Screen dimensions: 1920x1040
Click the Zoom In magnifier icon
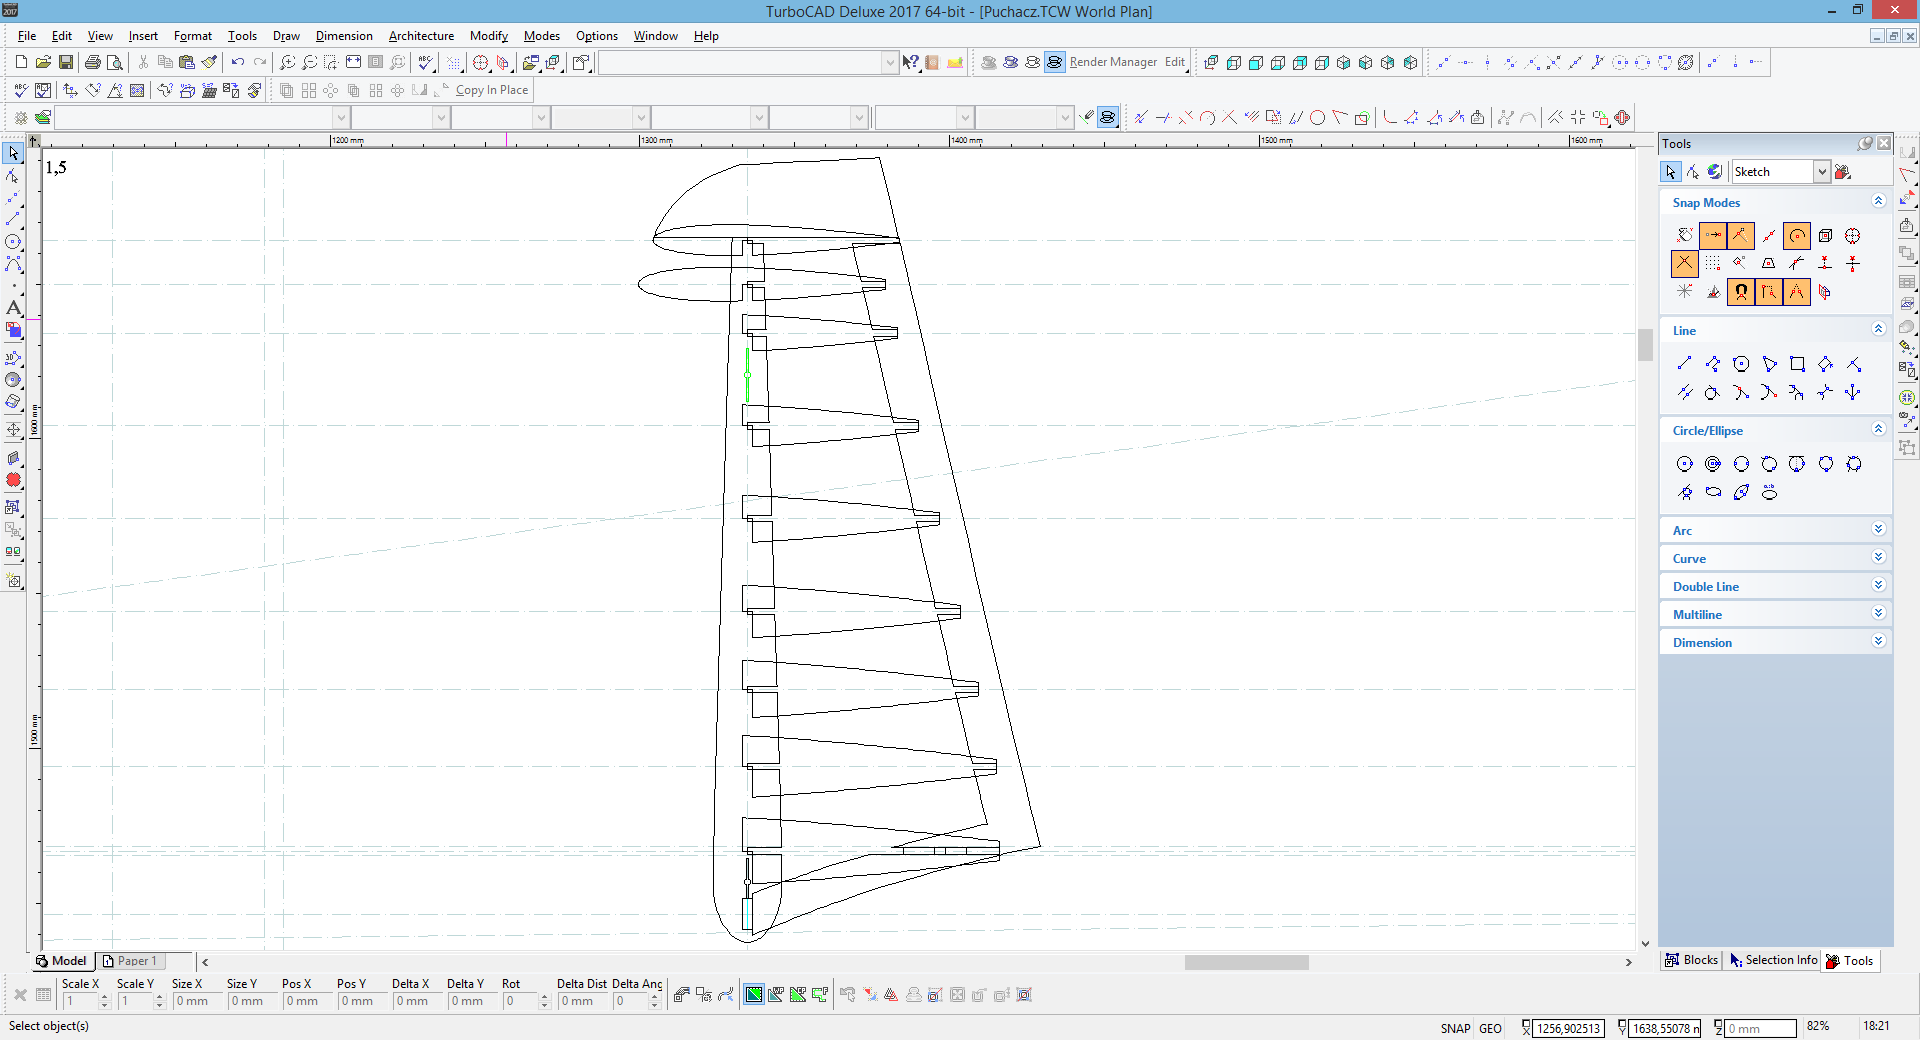[x=287, y=62]
